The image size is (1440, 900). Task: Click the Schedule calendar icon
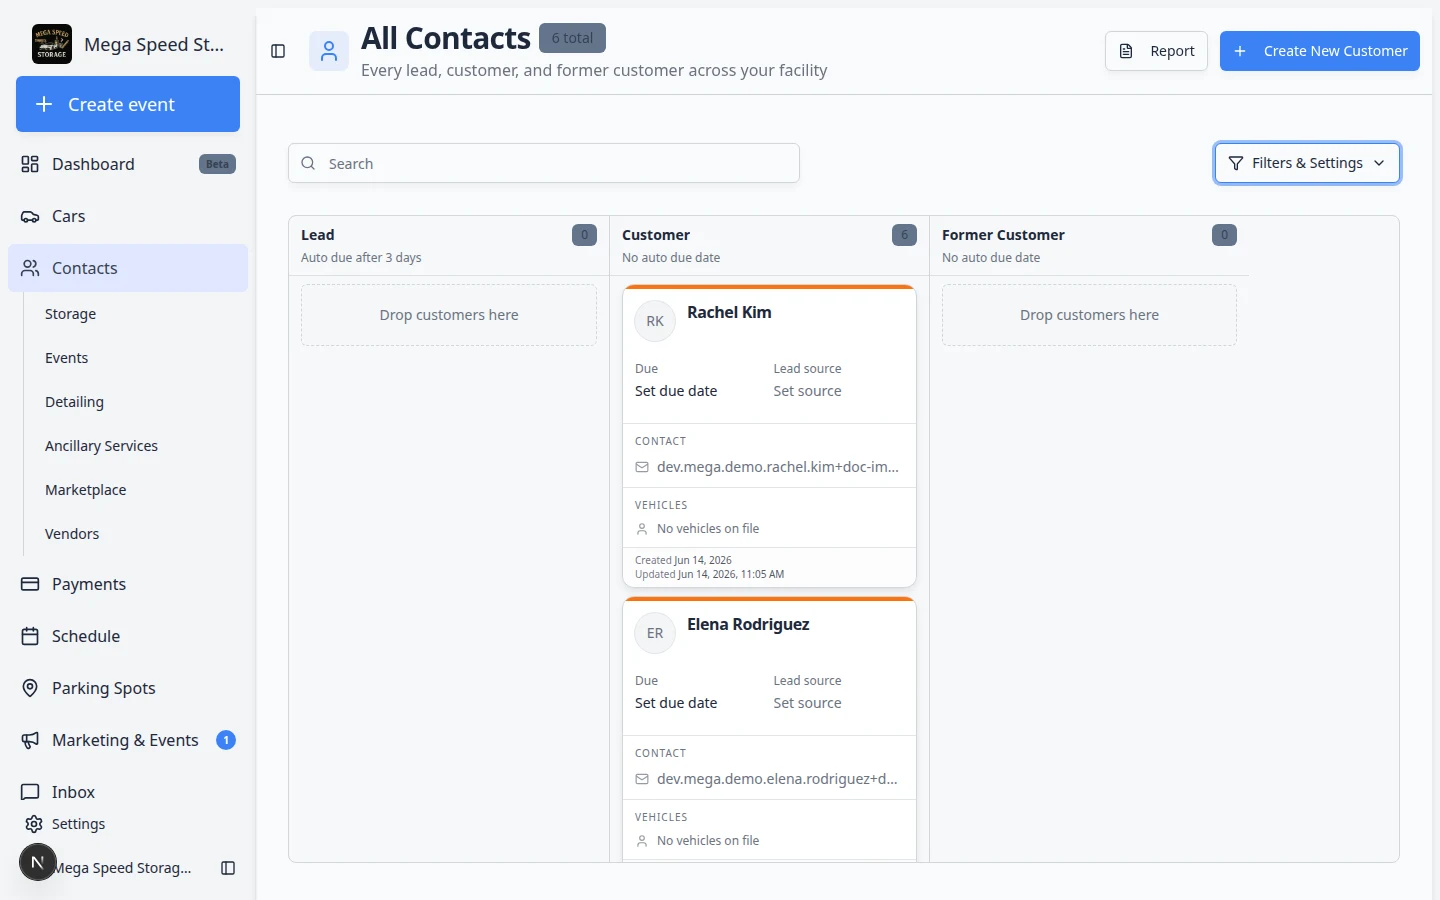pyautogui.click(x=30, y=636)
